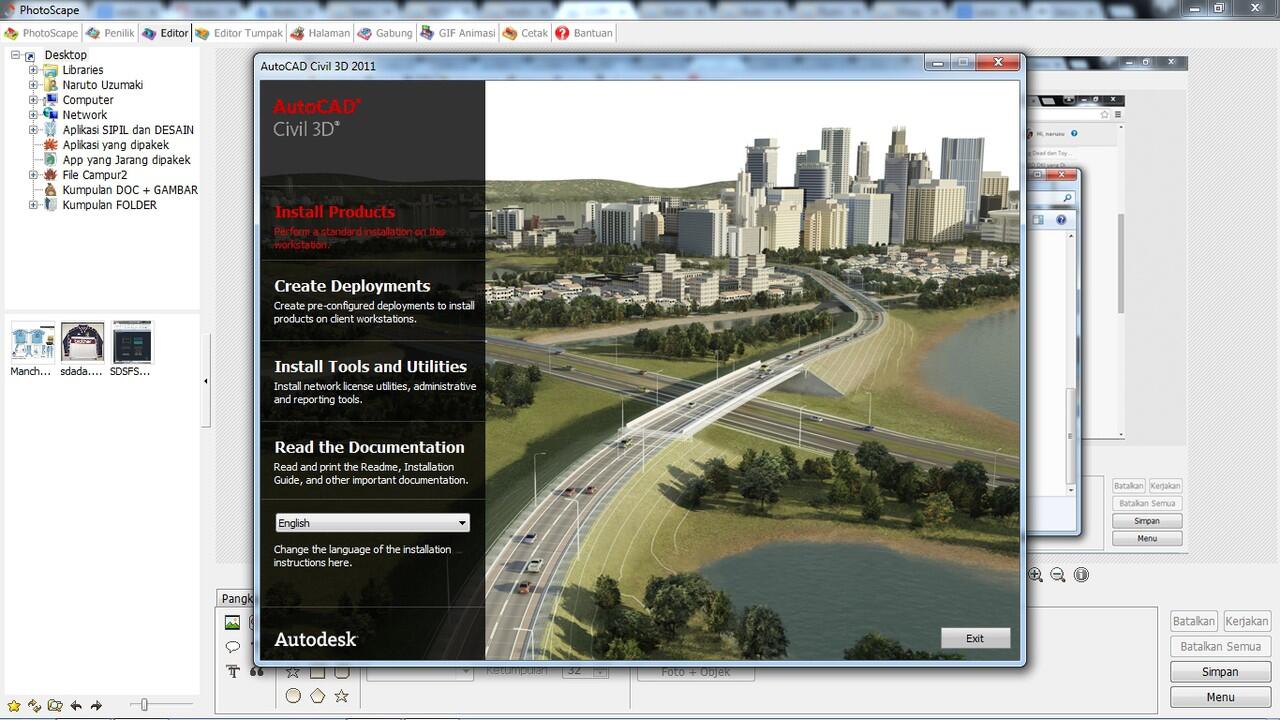
Task: Choose the pentagon shape tool
Action: pos(318,695)
